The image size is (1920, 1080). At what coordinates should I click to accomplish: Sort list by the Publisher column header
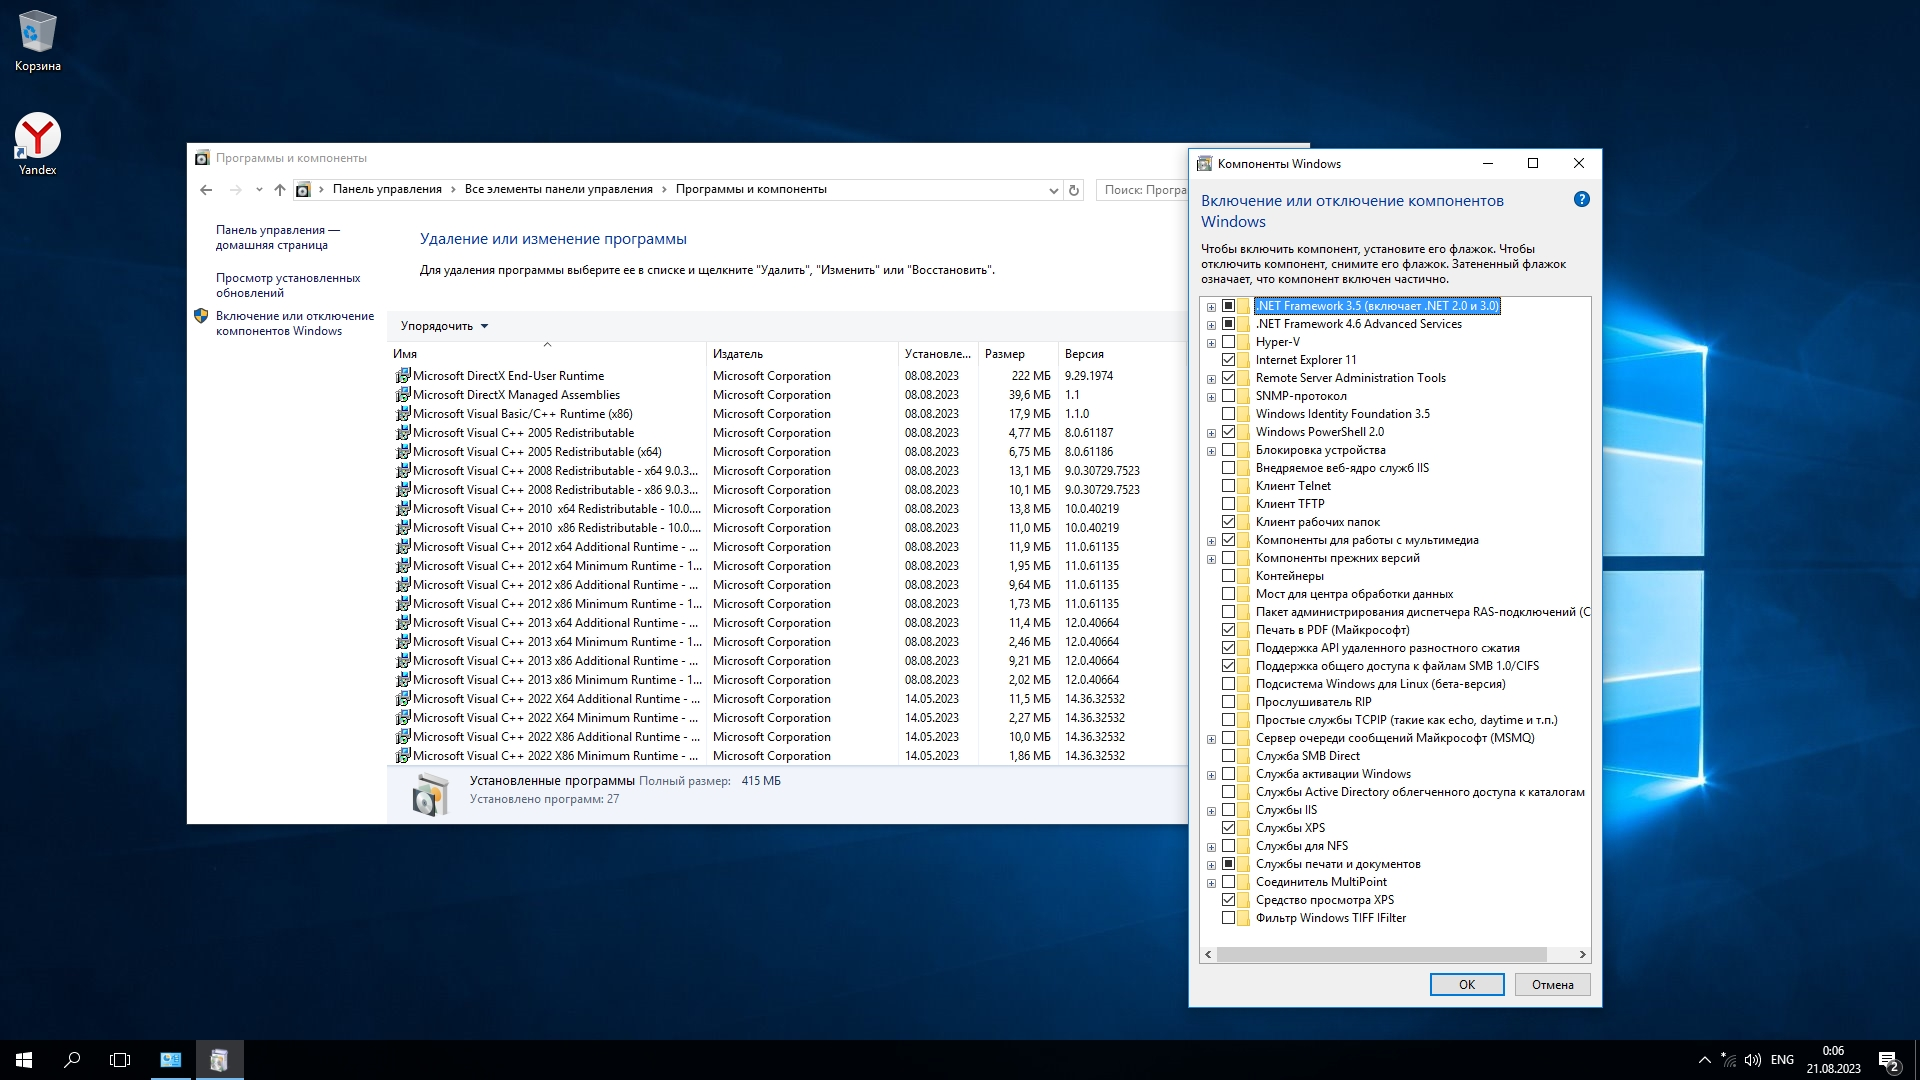click(x=738, y=354)
